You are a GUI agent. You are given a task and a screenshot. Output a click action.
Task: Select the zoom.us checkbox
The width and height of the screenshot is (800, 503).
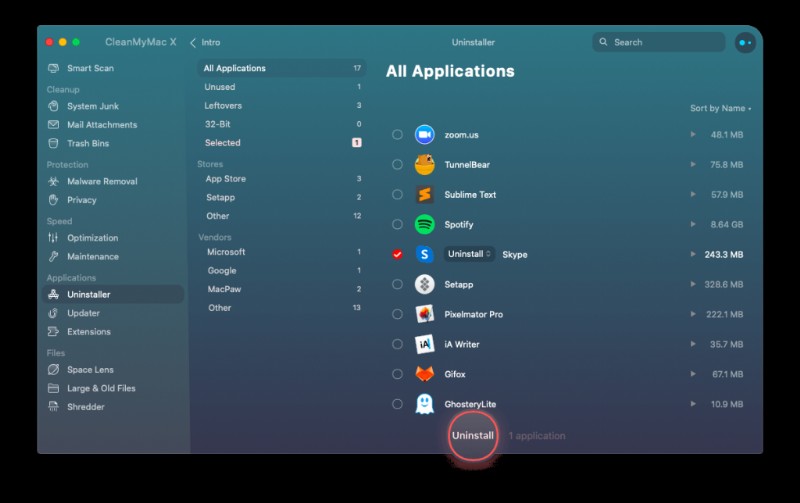pyautogui.click(x=397, y=135)
